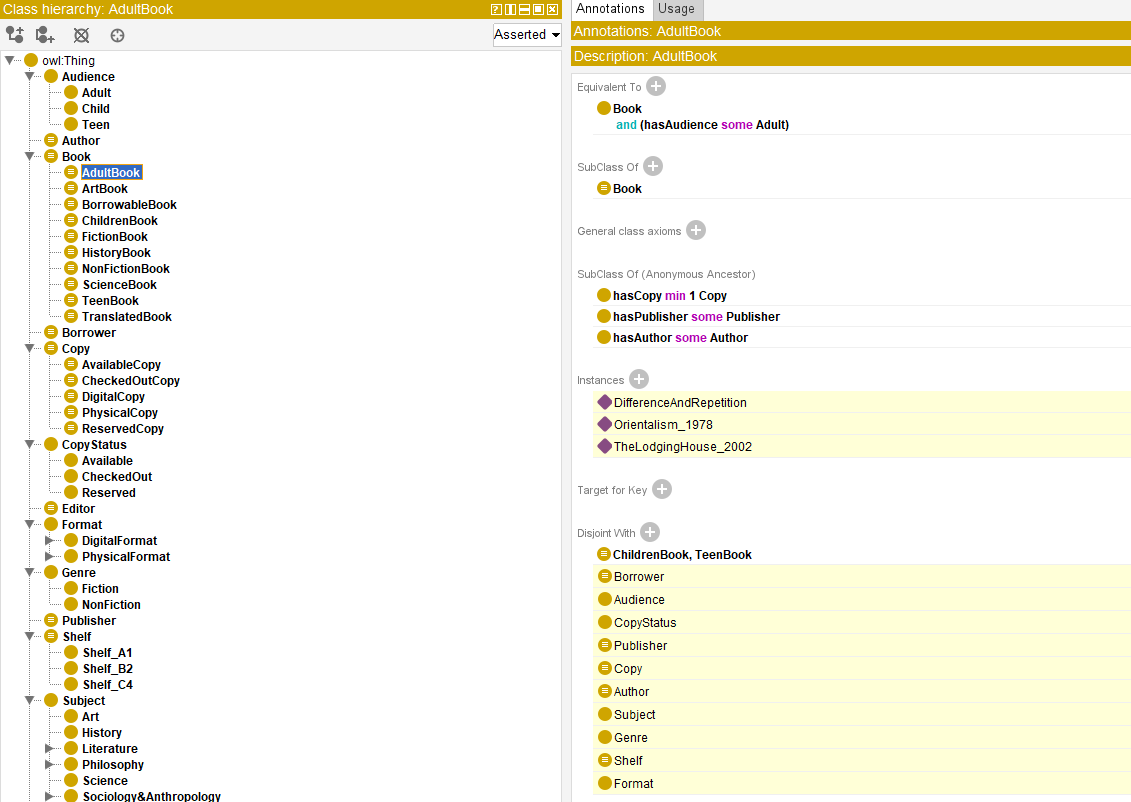
Task: Add a new instance to AdultBook
Action: point(639,380)
